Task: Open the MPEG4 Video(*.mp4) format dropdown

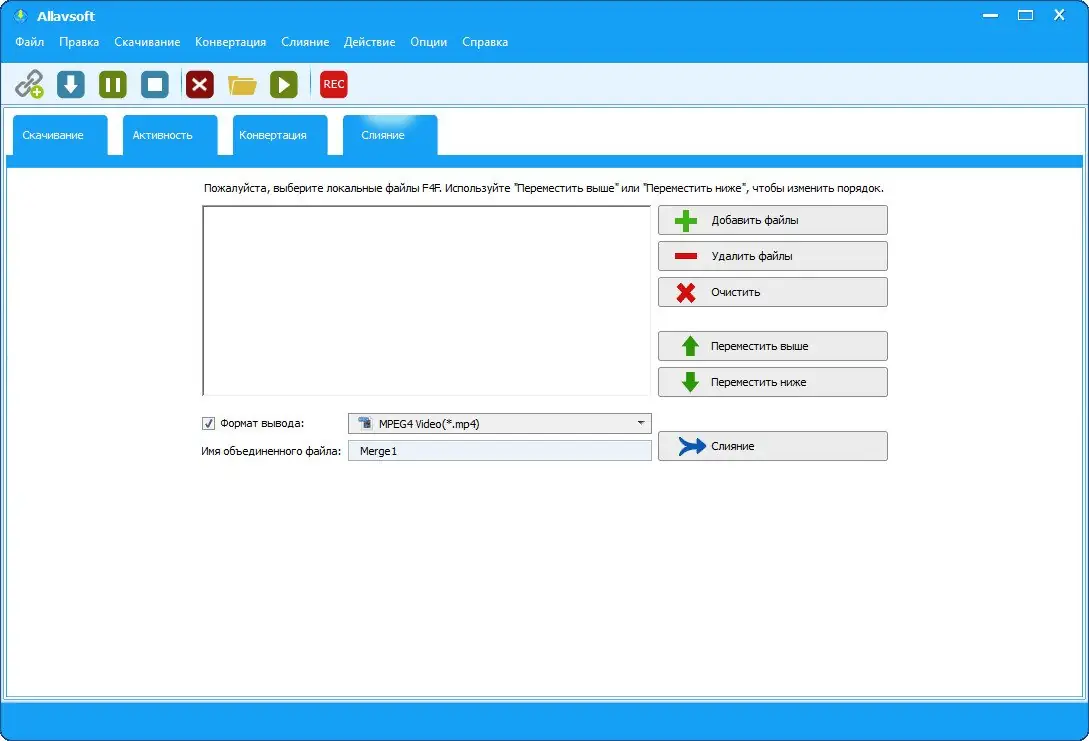Action: [x=499, y=423]
